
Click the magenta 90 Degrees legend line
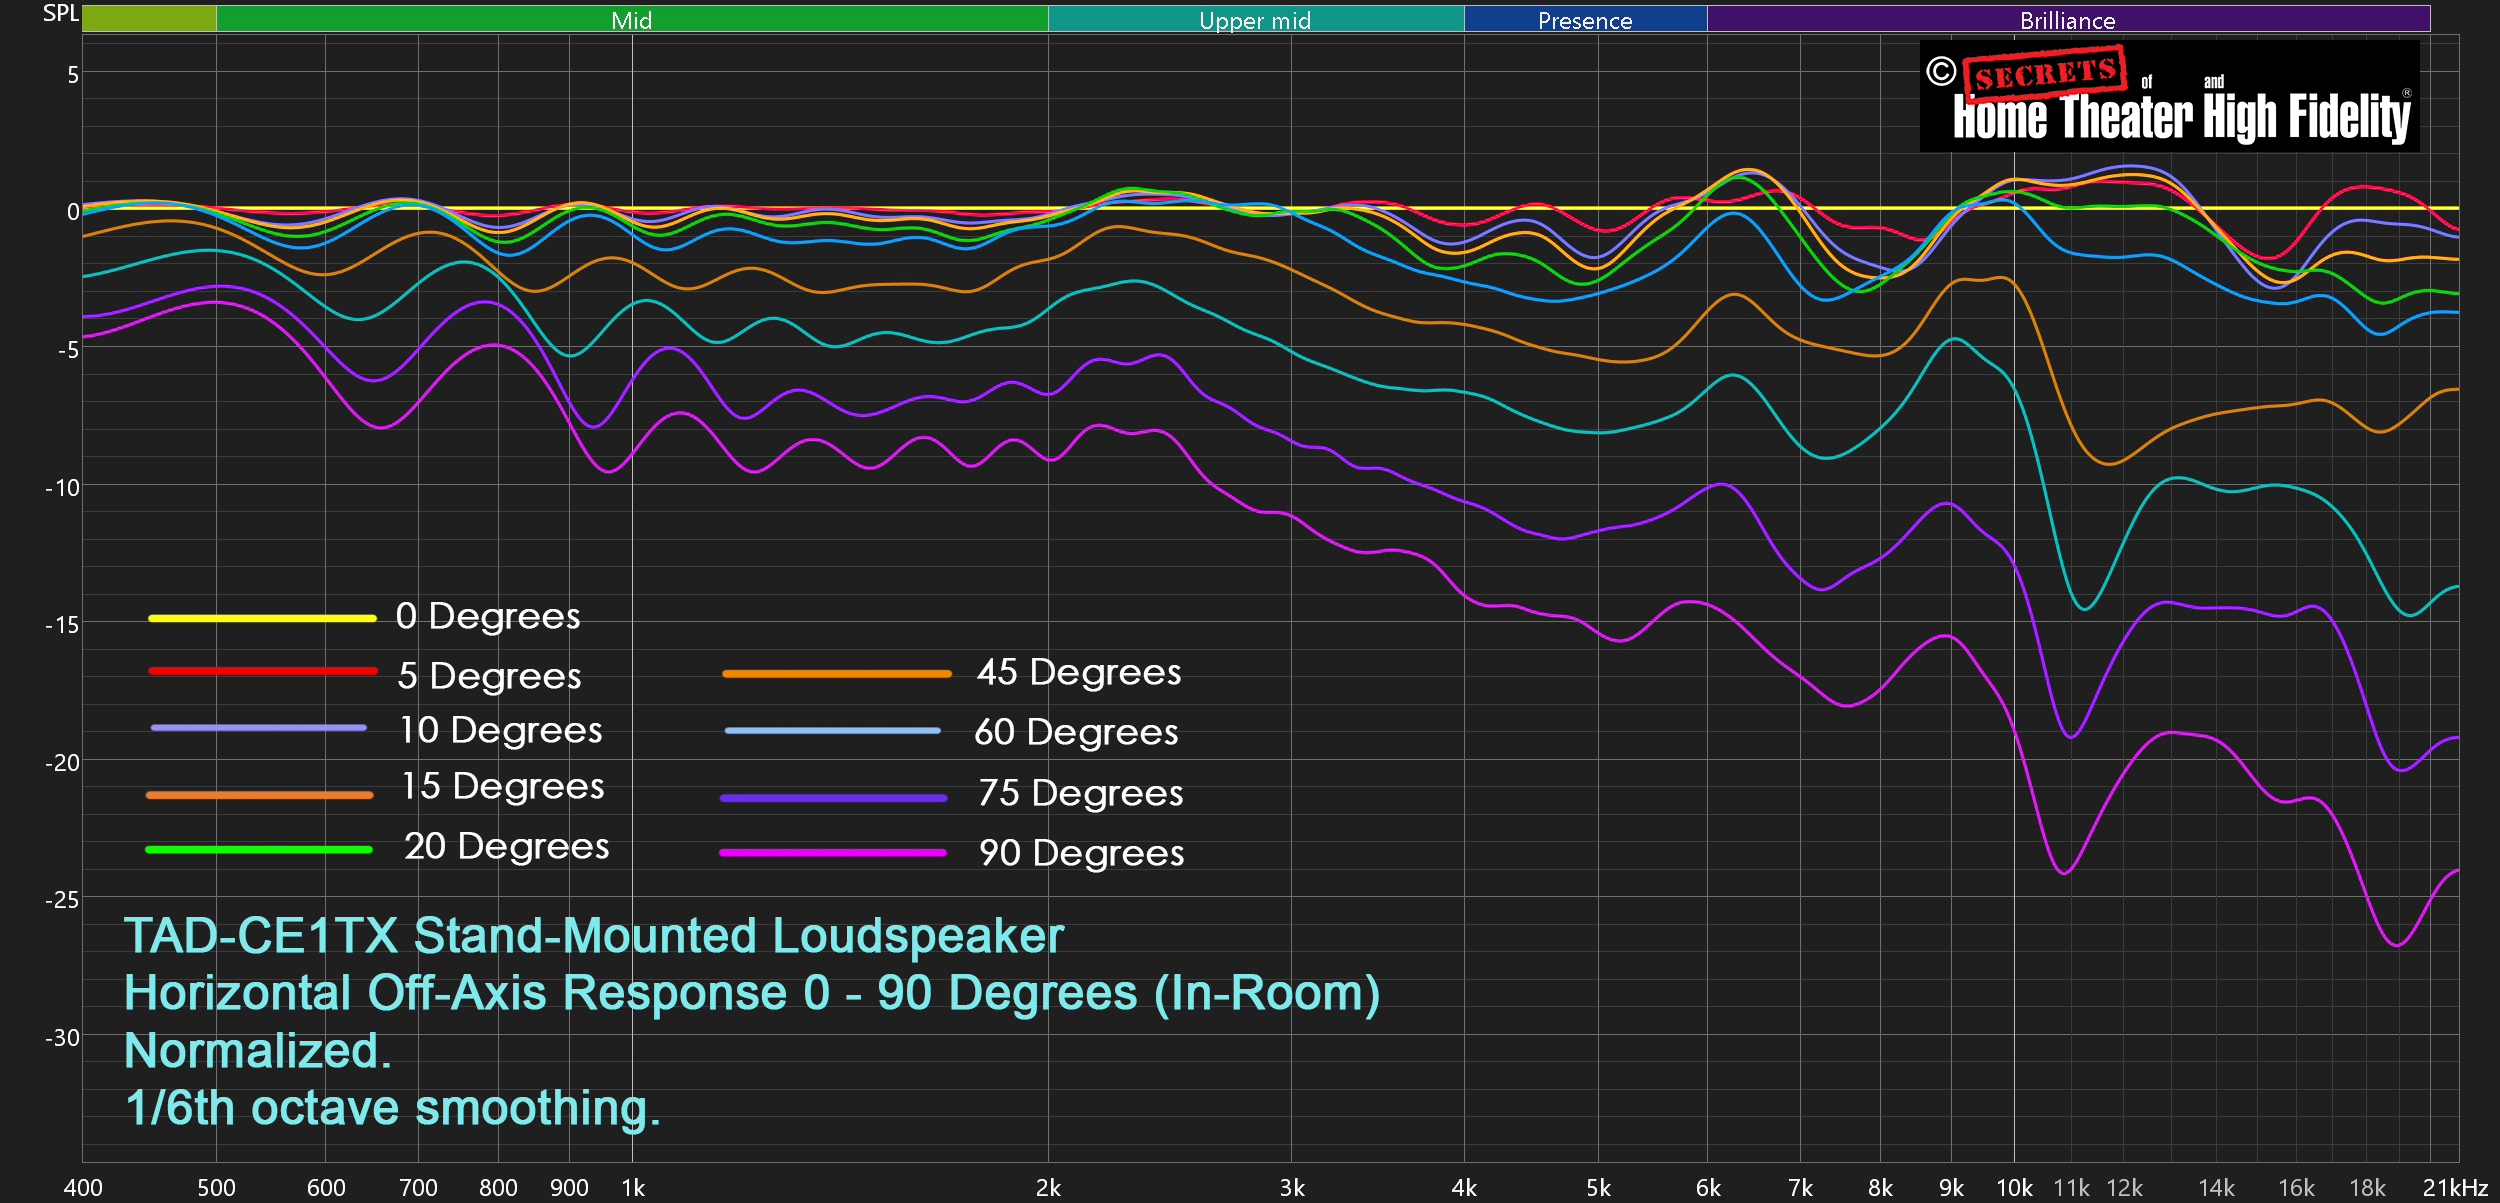point(833,853)
